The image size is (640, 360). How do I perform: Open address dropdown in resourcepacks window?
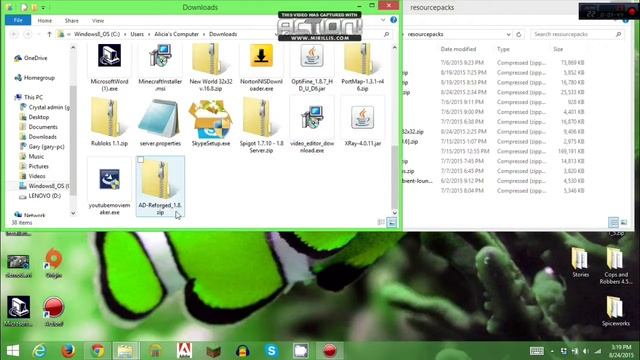[x=508, y=34]
